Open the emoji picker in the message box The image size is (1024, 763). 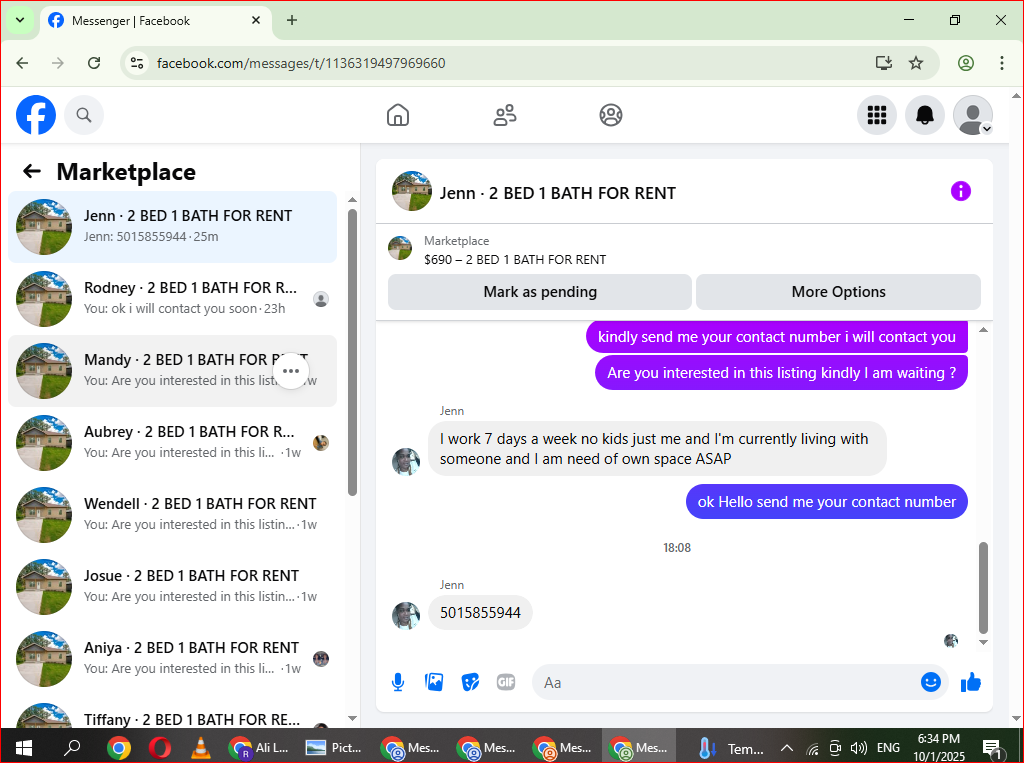[931, 682]
